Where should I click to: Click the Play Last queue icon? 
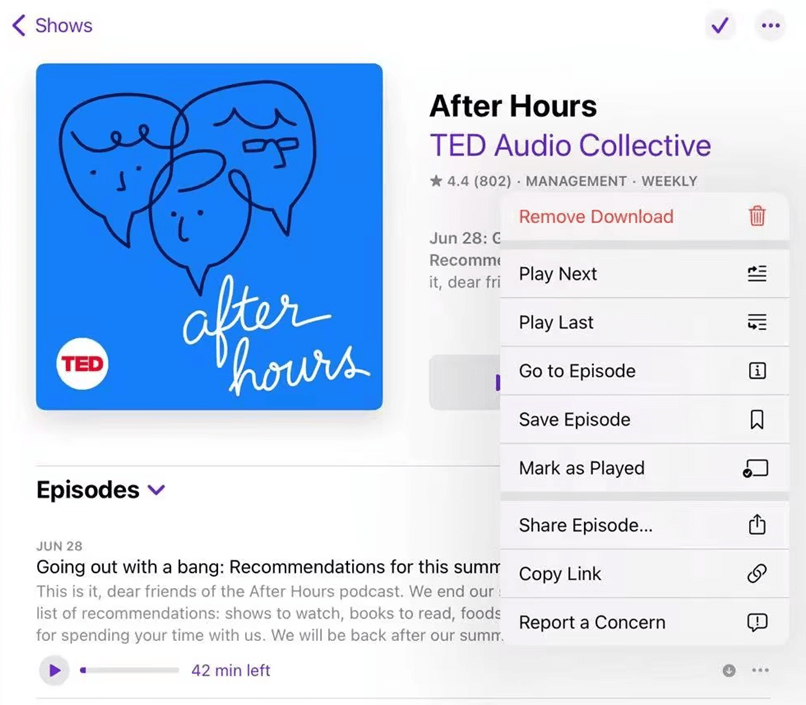point(757,322)
